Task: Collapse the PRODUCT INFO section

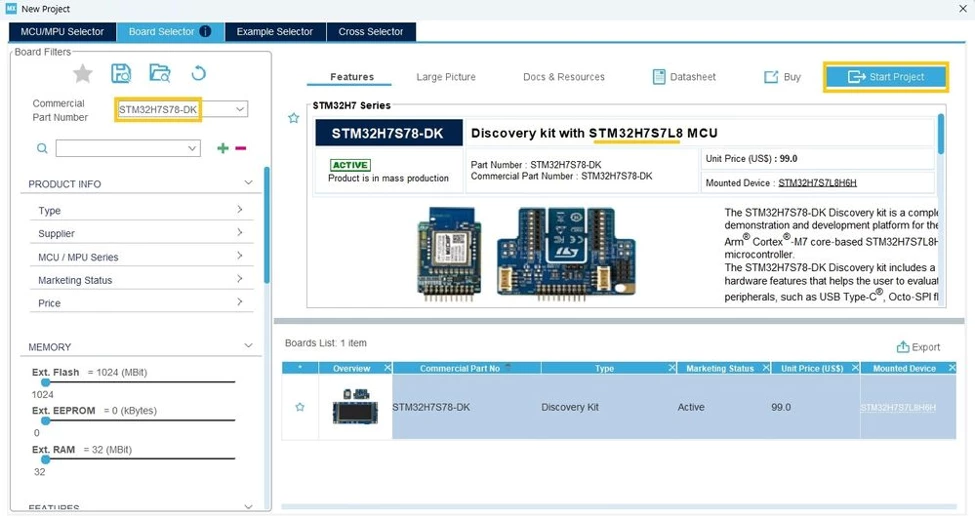Action: click(x=248, y=183)
